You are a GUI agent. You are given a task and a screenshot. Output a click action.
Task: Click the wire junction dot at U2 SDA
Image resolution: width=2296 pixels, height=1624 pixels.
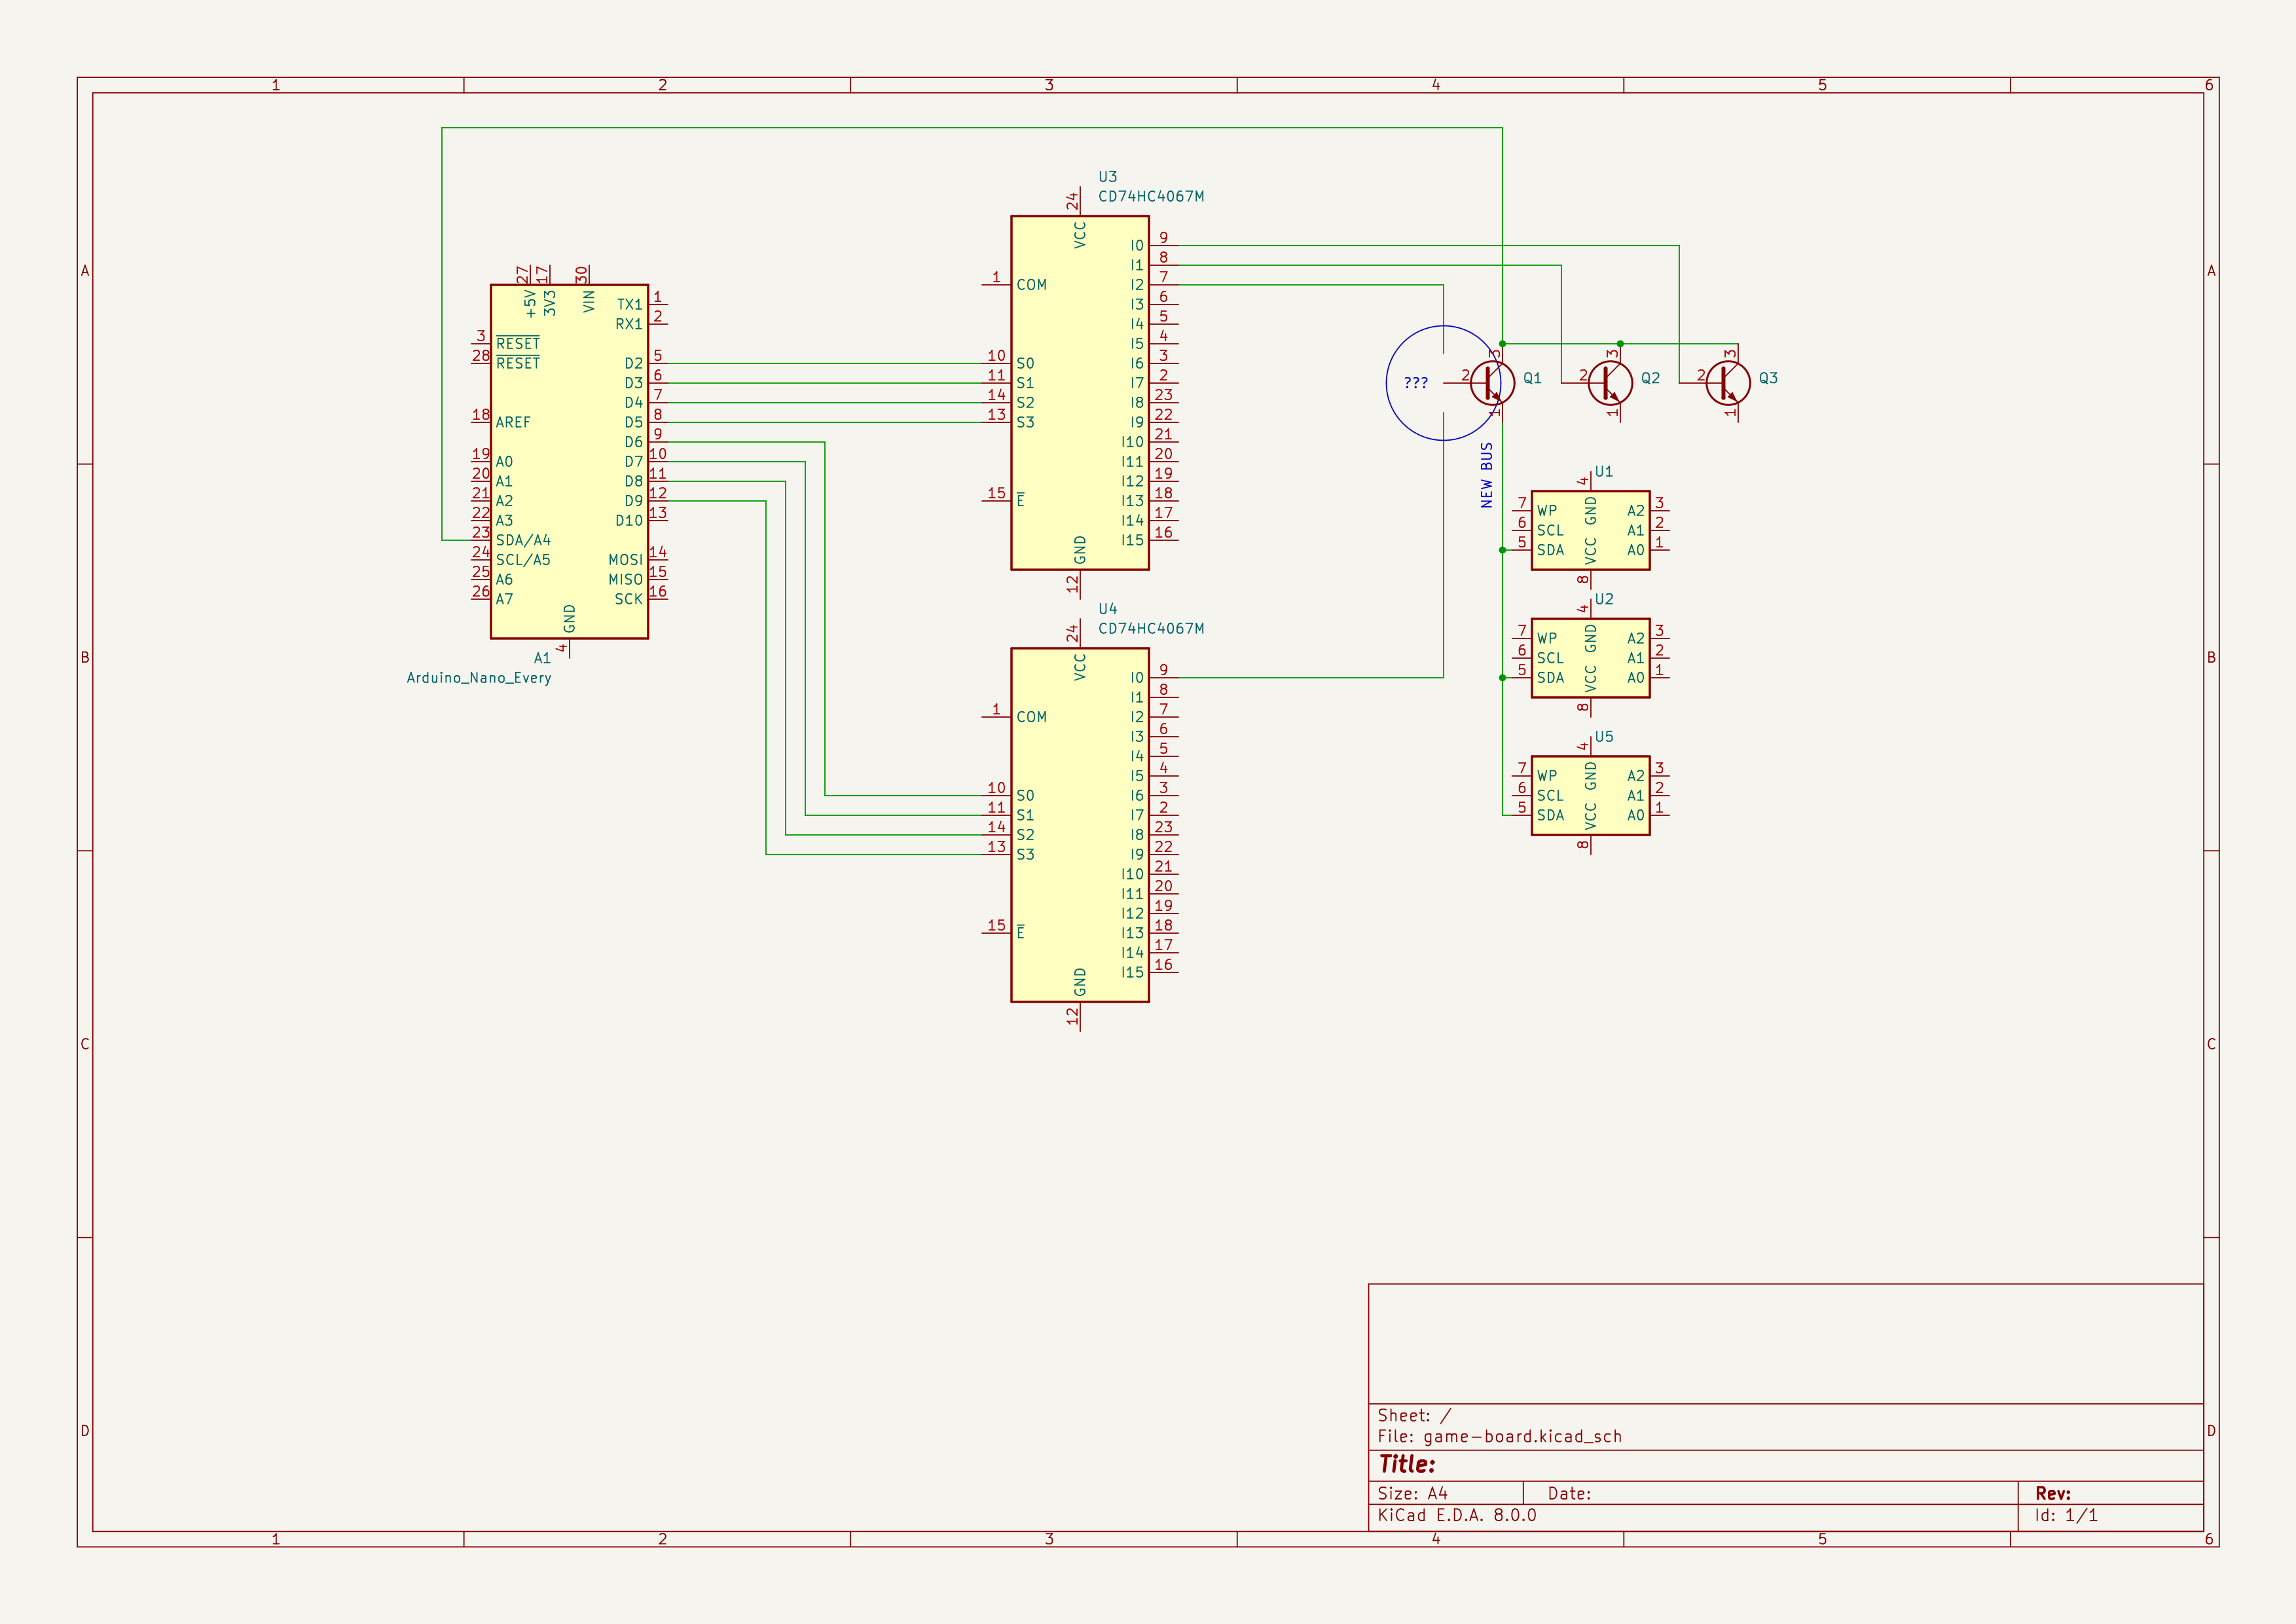pos(1502,678)
